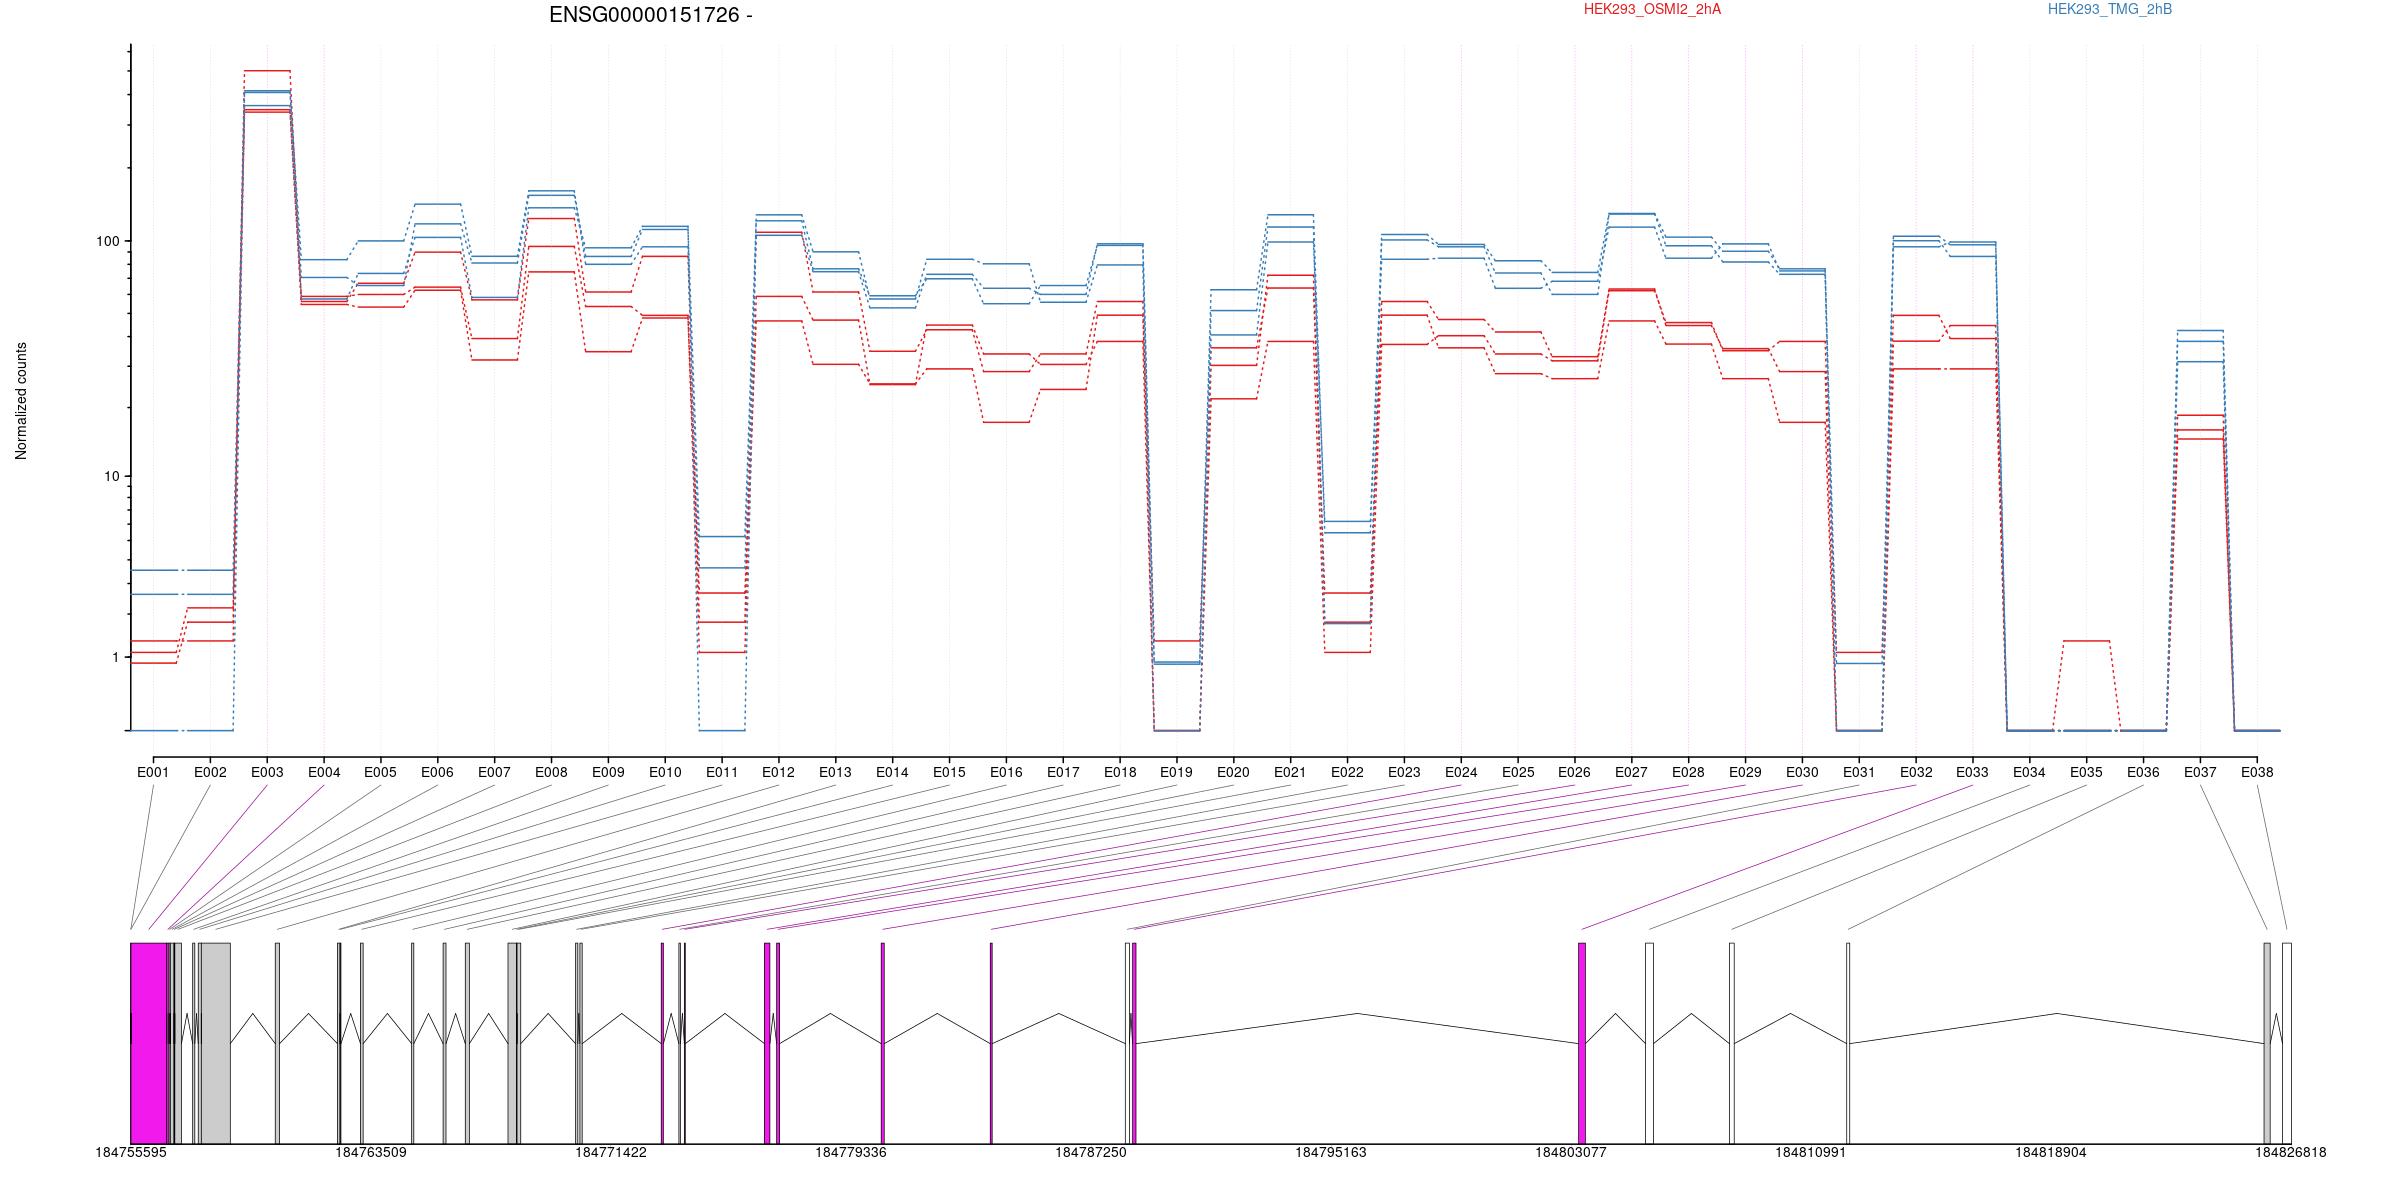Click the magenta exon near coordinate 184803077
2400x1200 pixels.
pyautogui.click(x=1582, y=1043)
